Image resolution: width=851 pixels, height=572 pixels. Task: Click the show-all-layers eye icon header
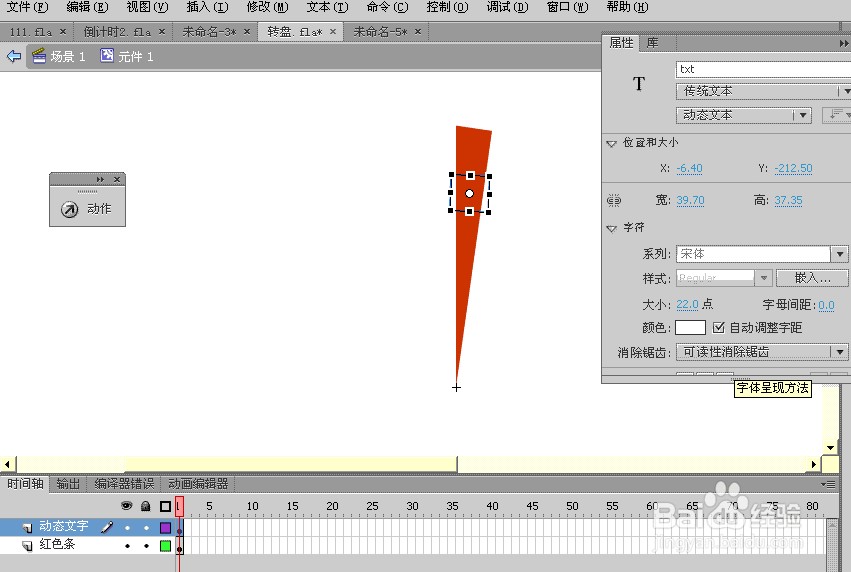[x=126, y=506]
